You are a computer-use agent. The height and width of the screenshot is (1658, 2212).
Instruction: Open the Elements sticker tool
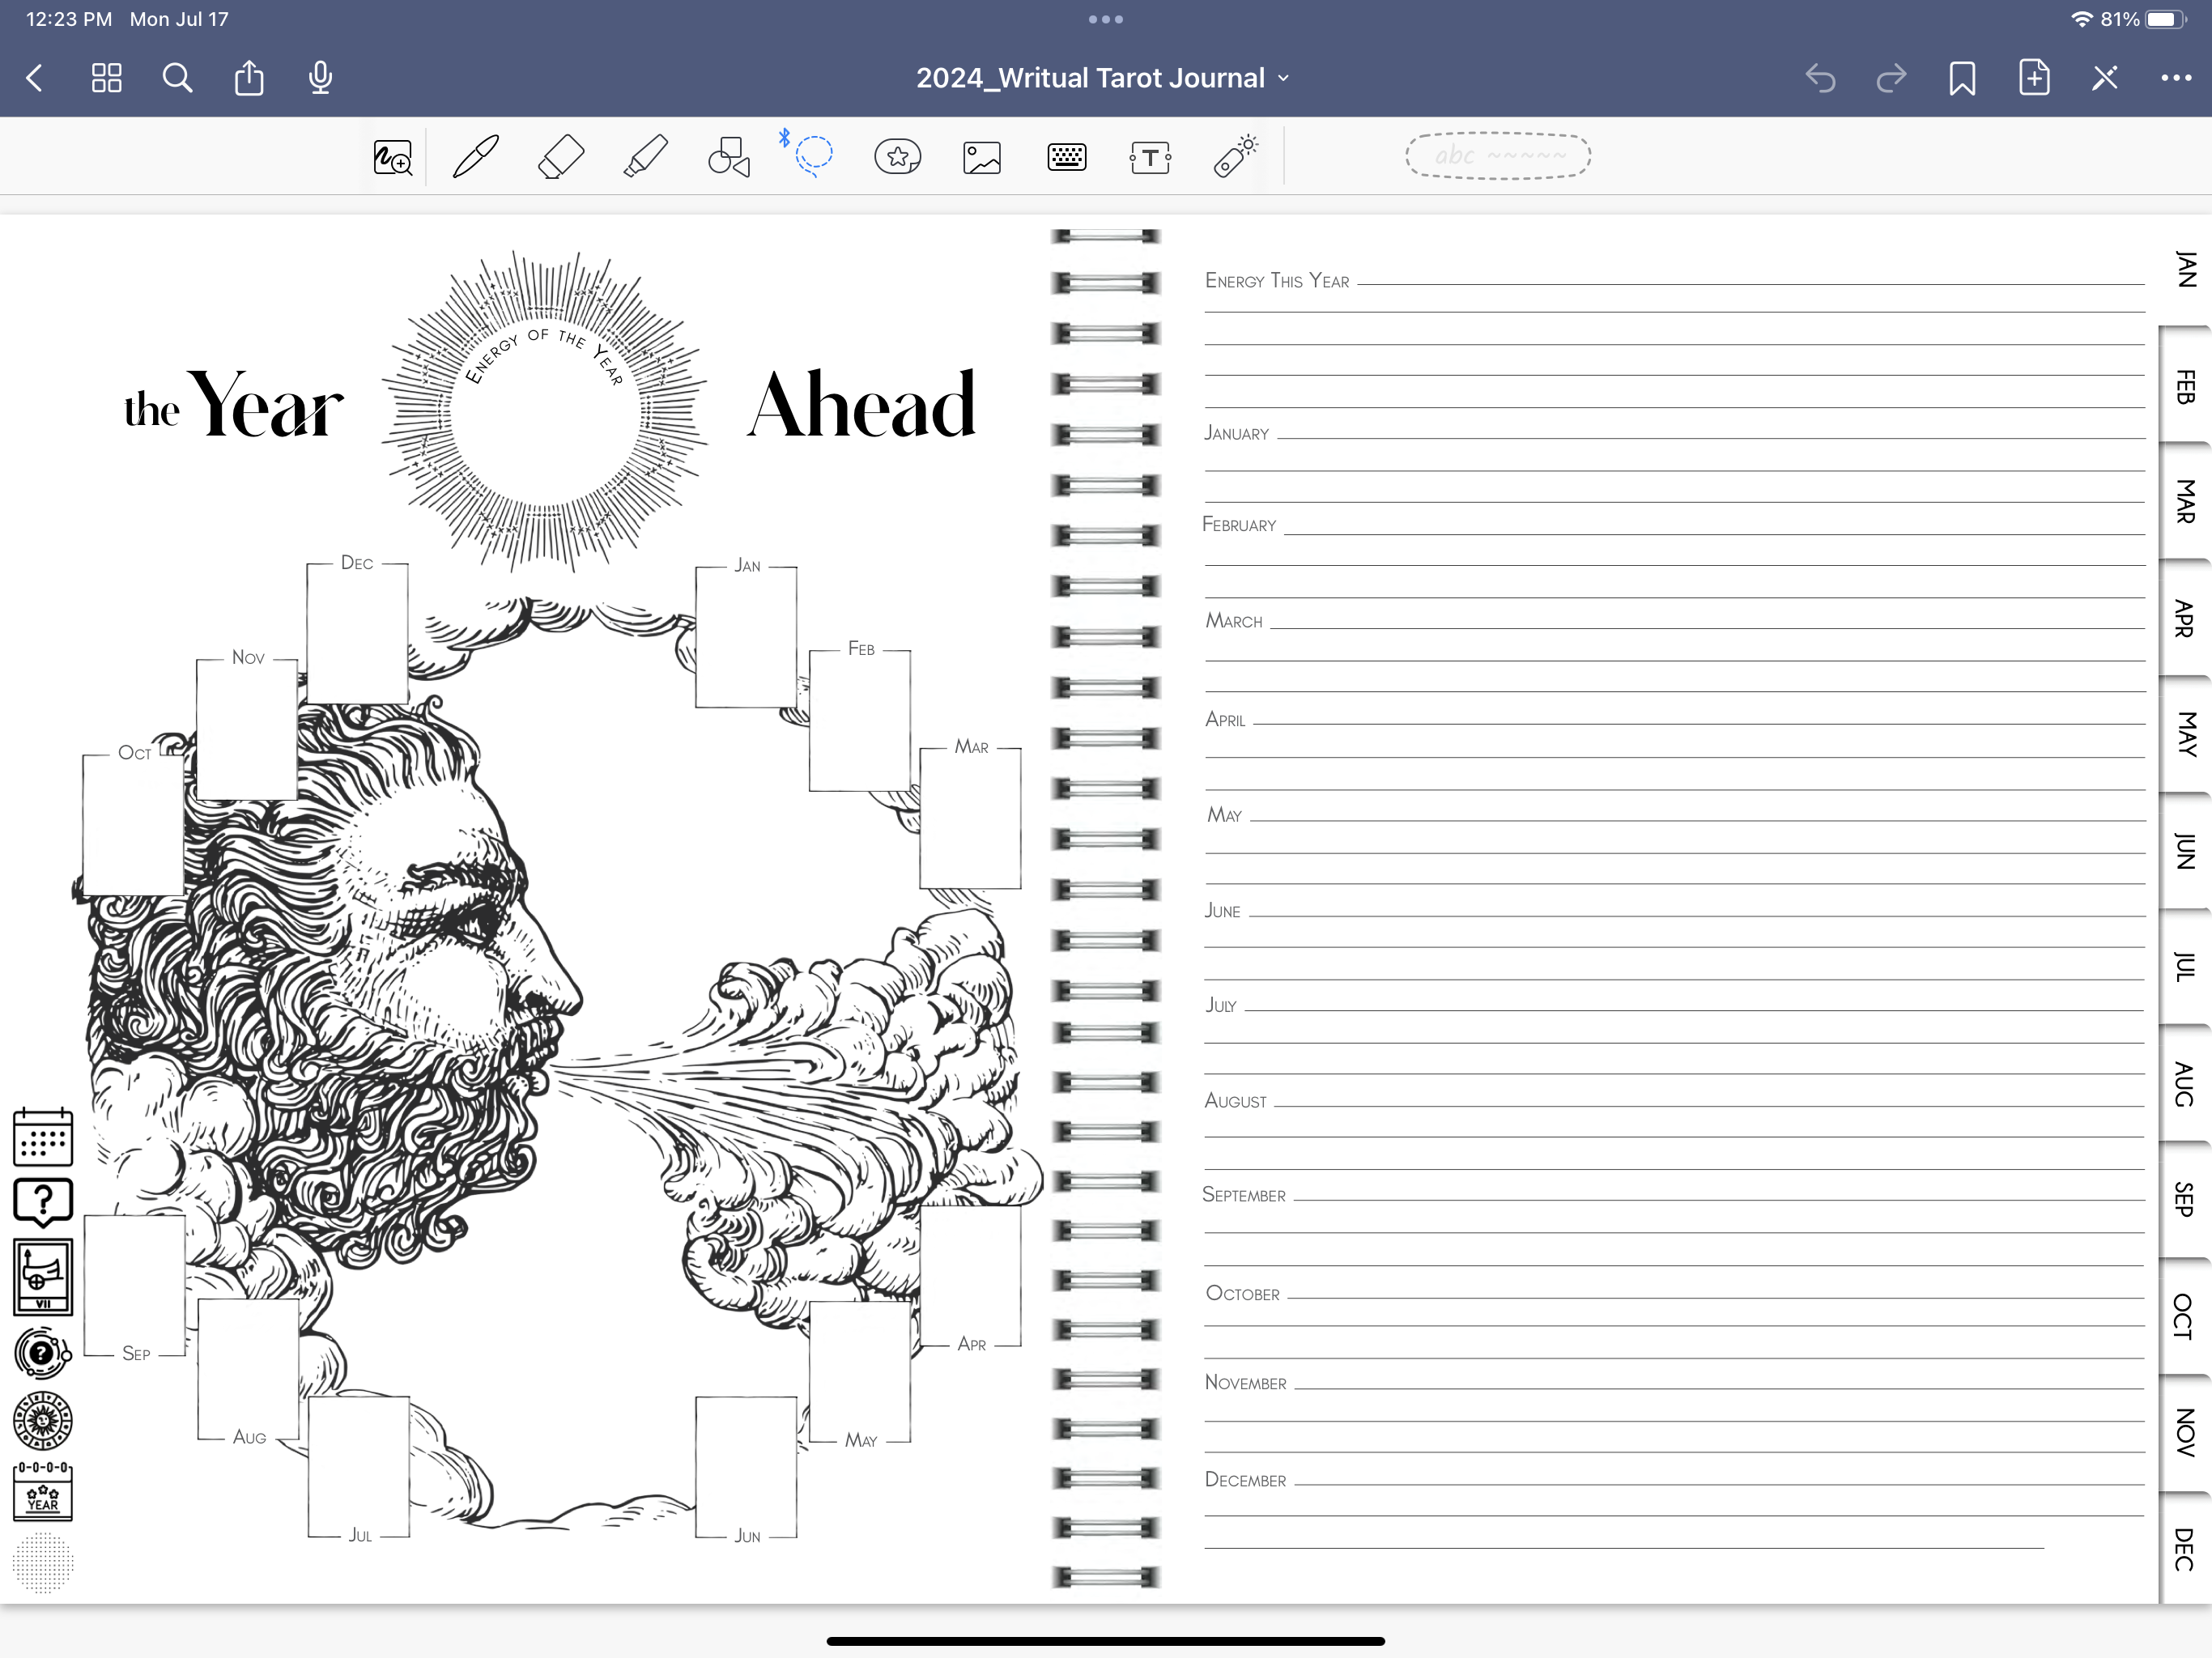(897, 157)
